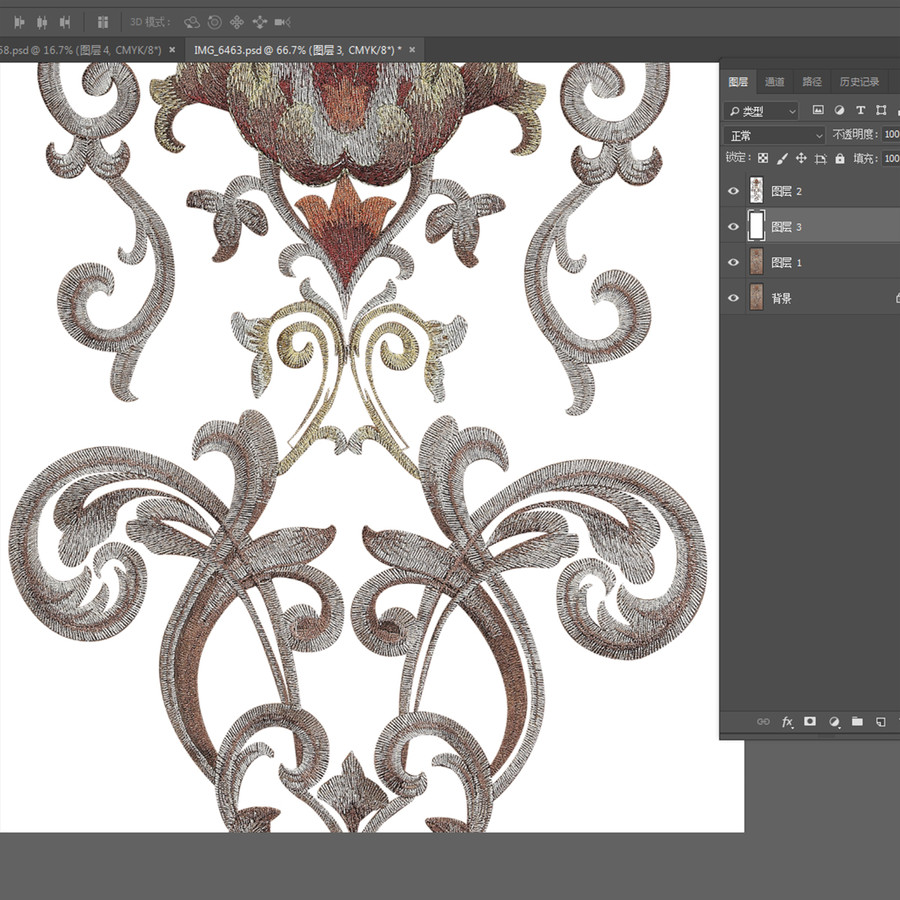Create new fill or adjustment layer
Viewport: 900px width, 900px height.
834,721
